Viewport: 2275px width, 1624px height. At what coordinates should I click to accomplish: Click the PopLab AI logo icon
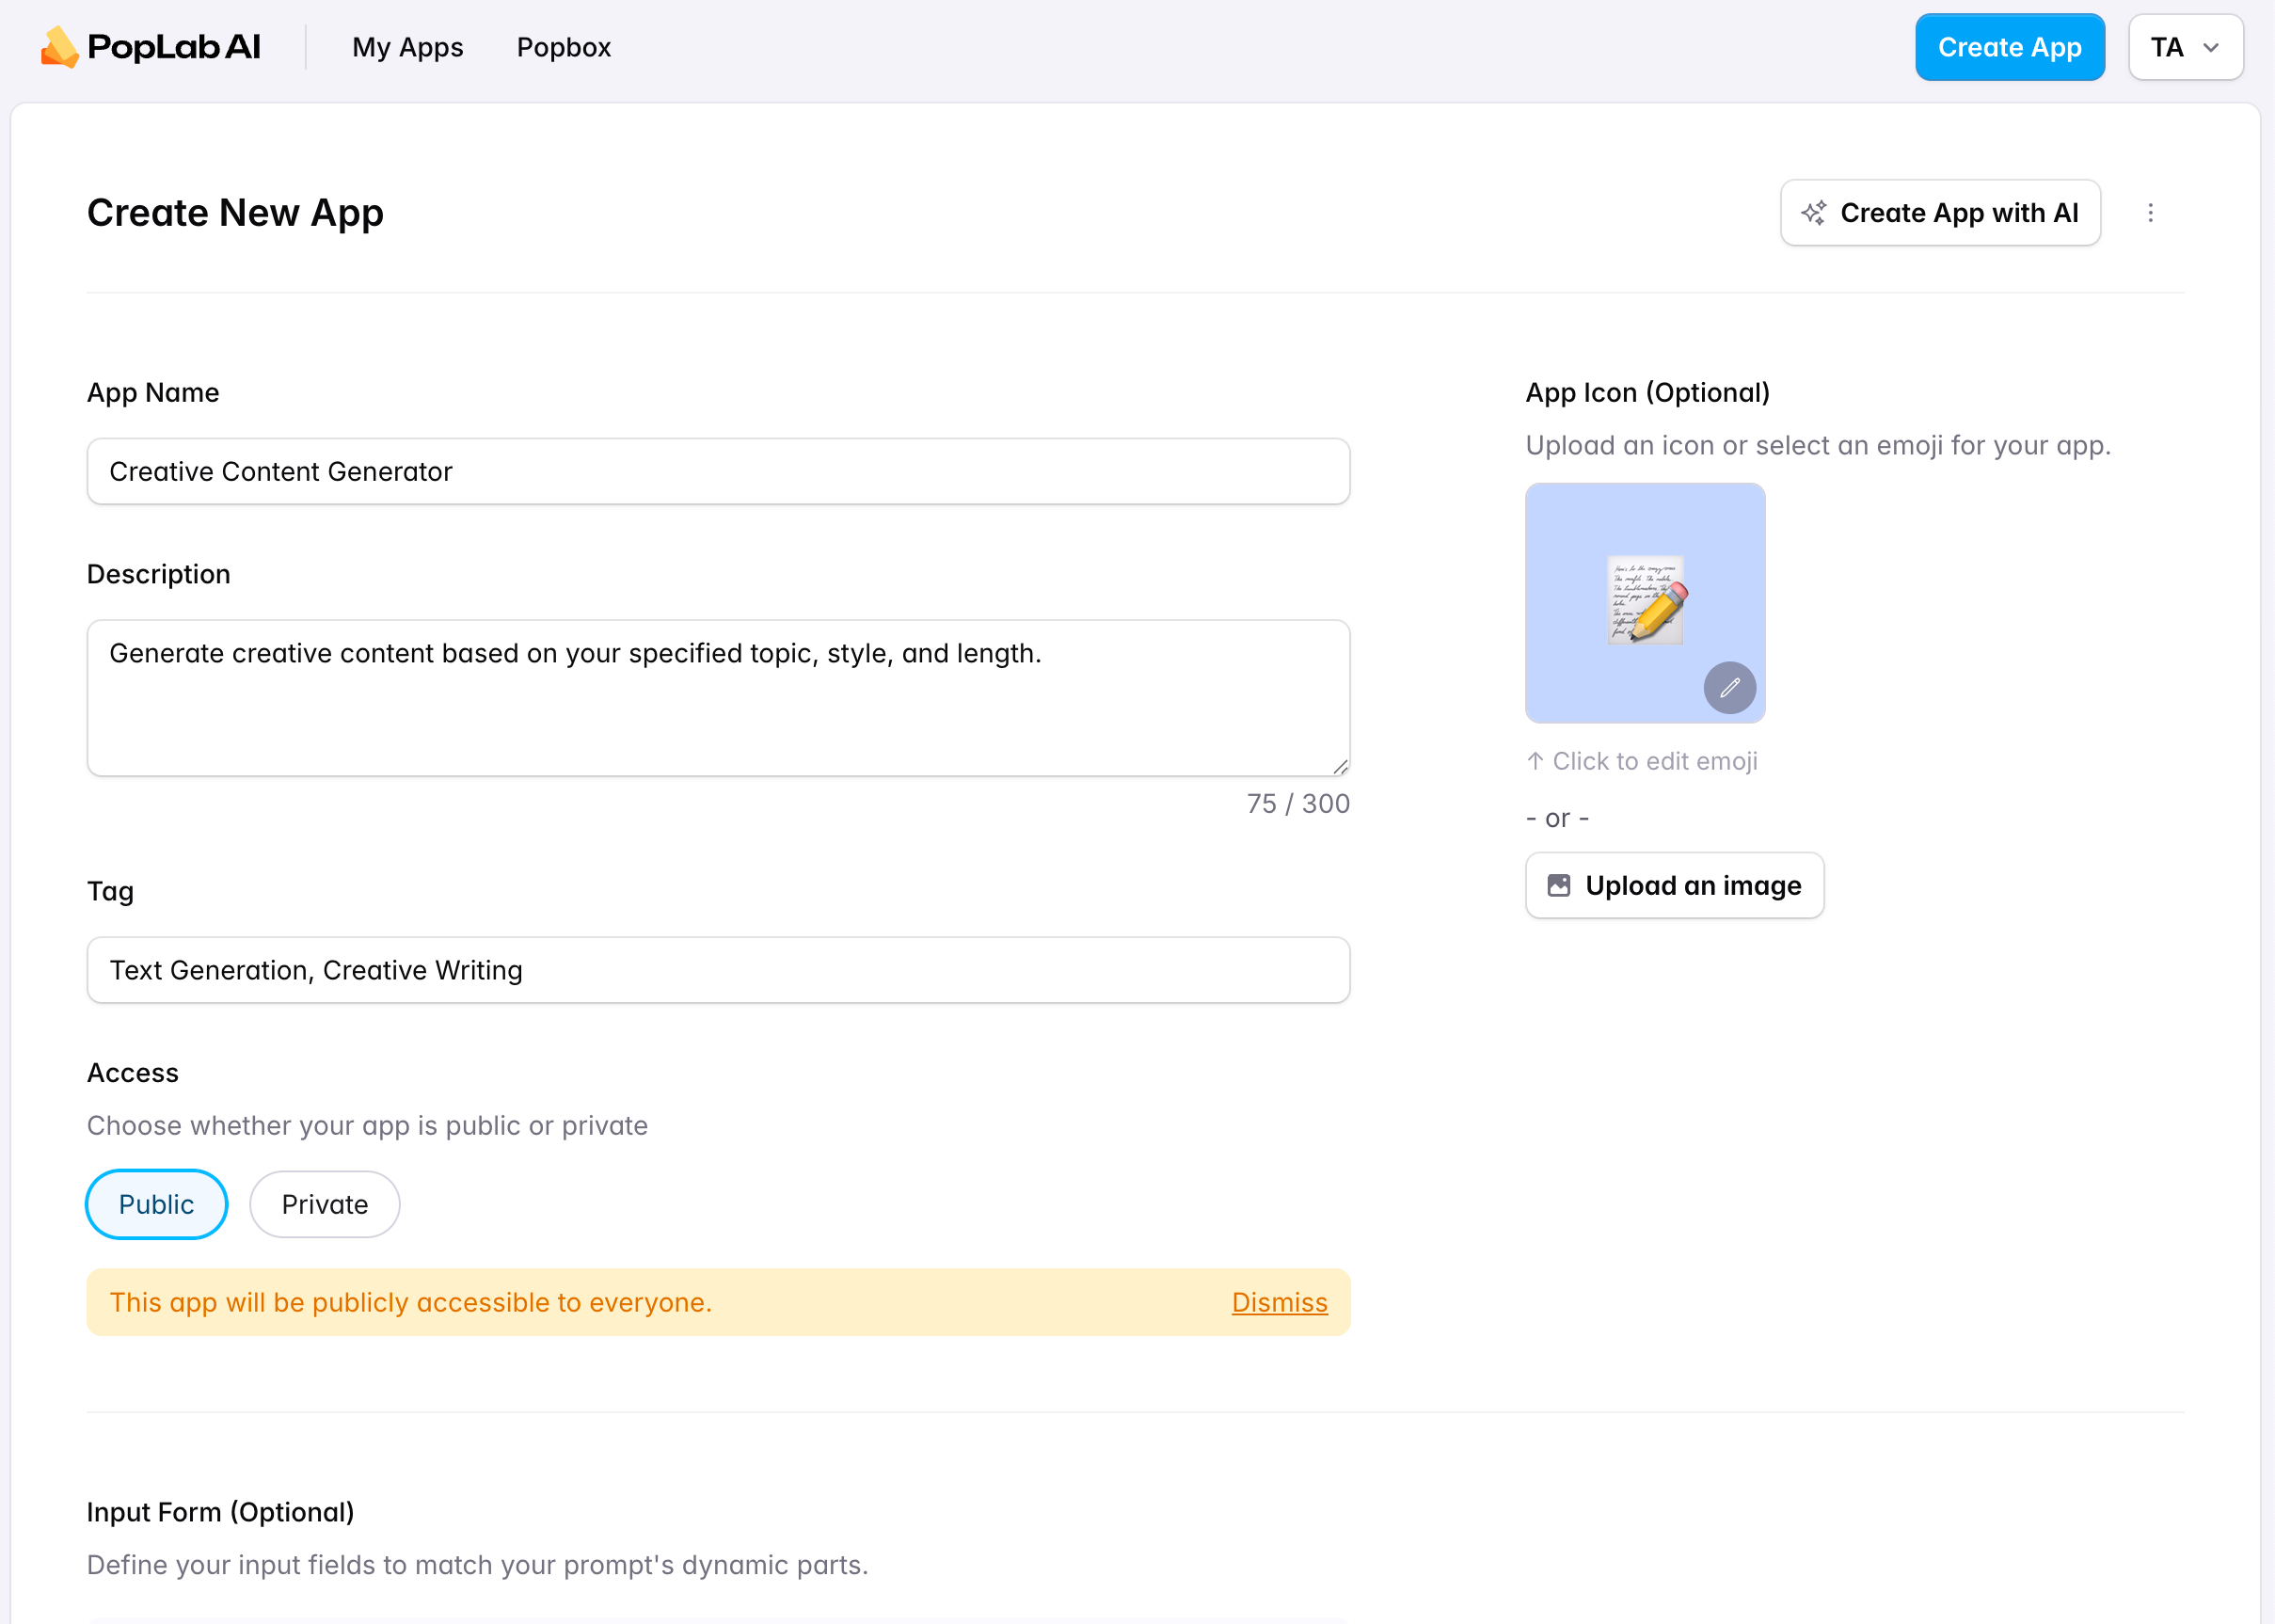(x=59, y=47)
